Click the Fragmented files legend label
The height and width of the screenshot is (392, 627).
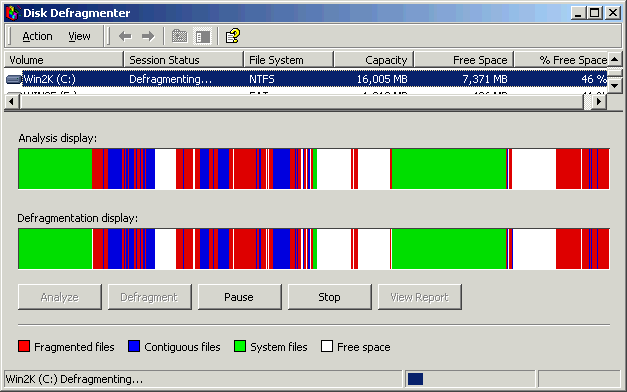click(x=74, y=347)
